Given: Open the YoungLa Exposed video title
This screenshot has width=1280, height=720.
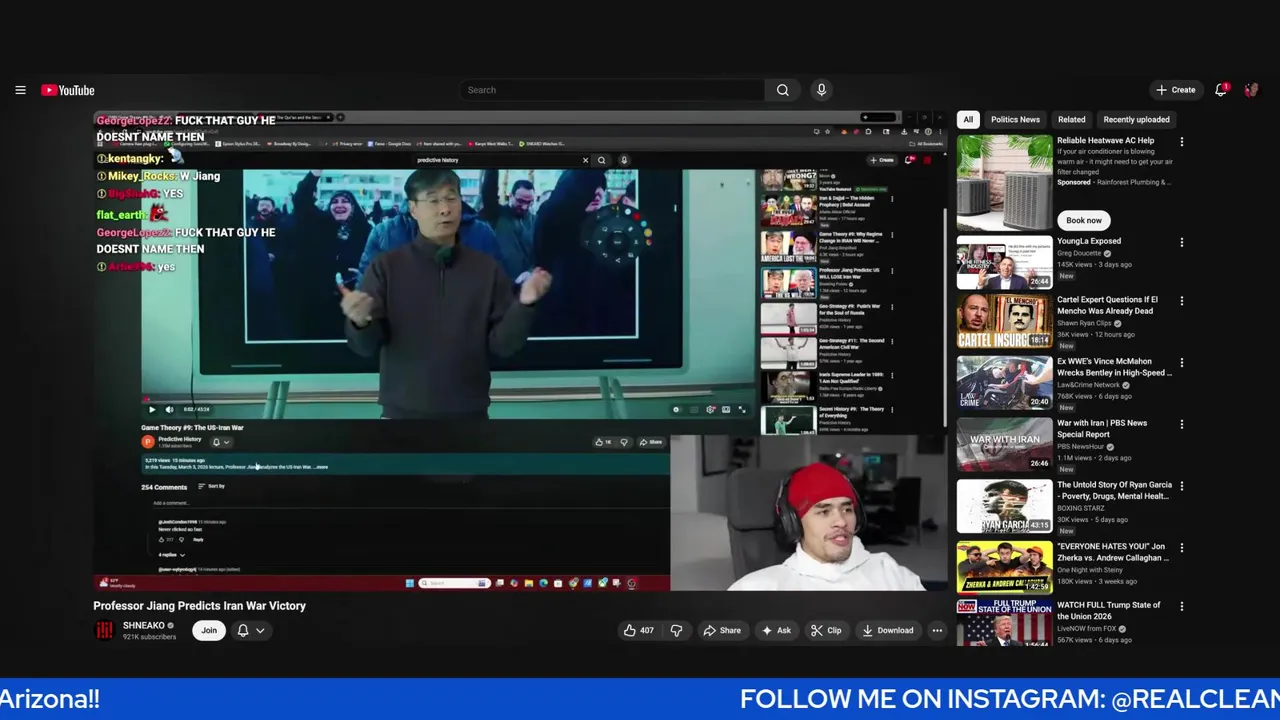Looking at the screenshot, I should [x=1089, y=241].
